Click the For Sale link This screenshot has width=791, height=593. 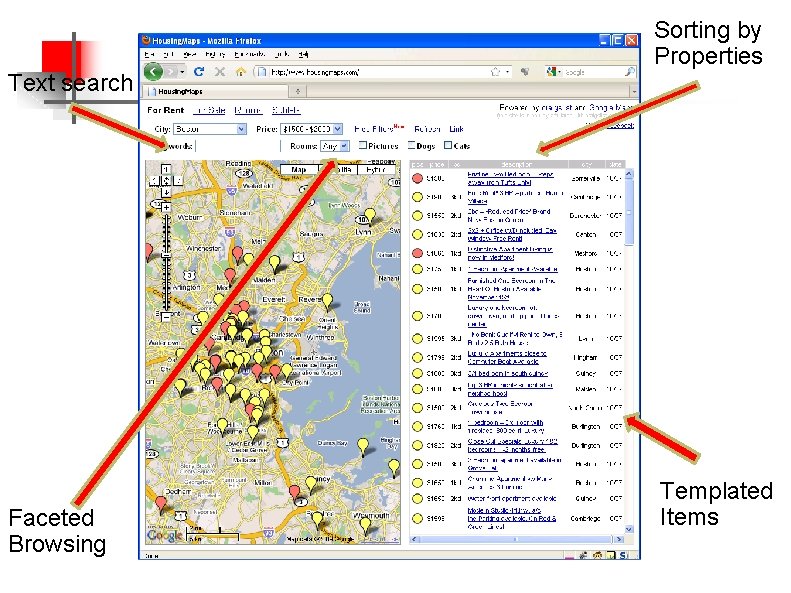[x=209, y=110]
